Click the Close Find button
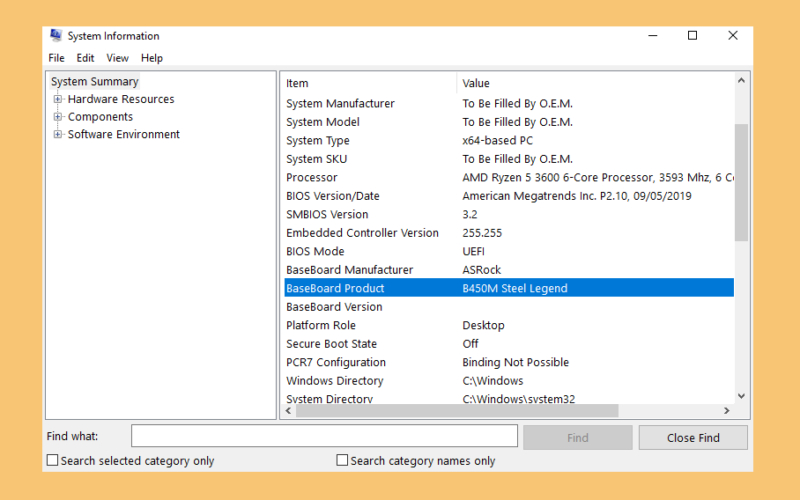Image resolution: width=800 pixels, height=500 pixels. pyautogui.click(x=693, y=438)
